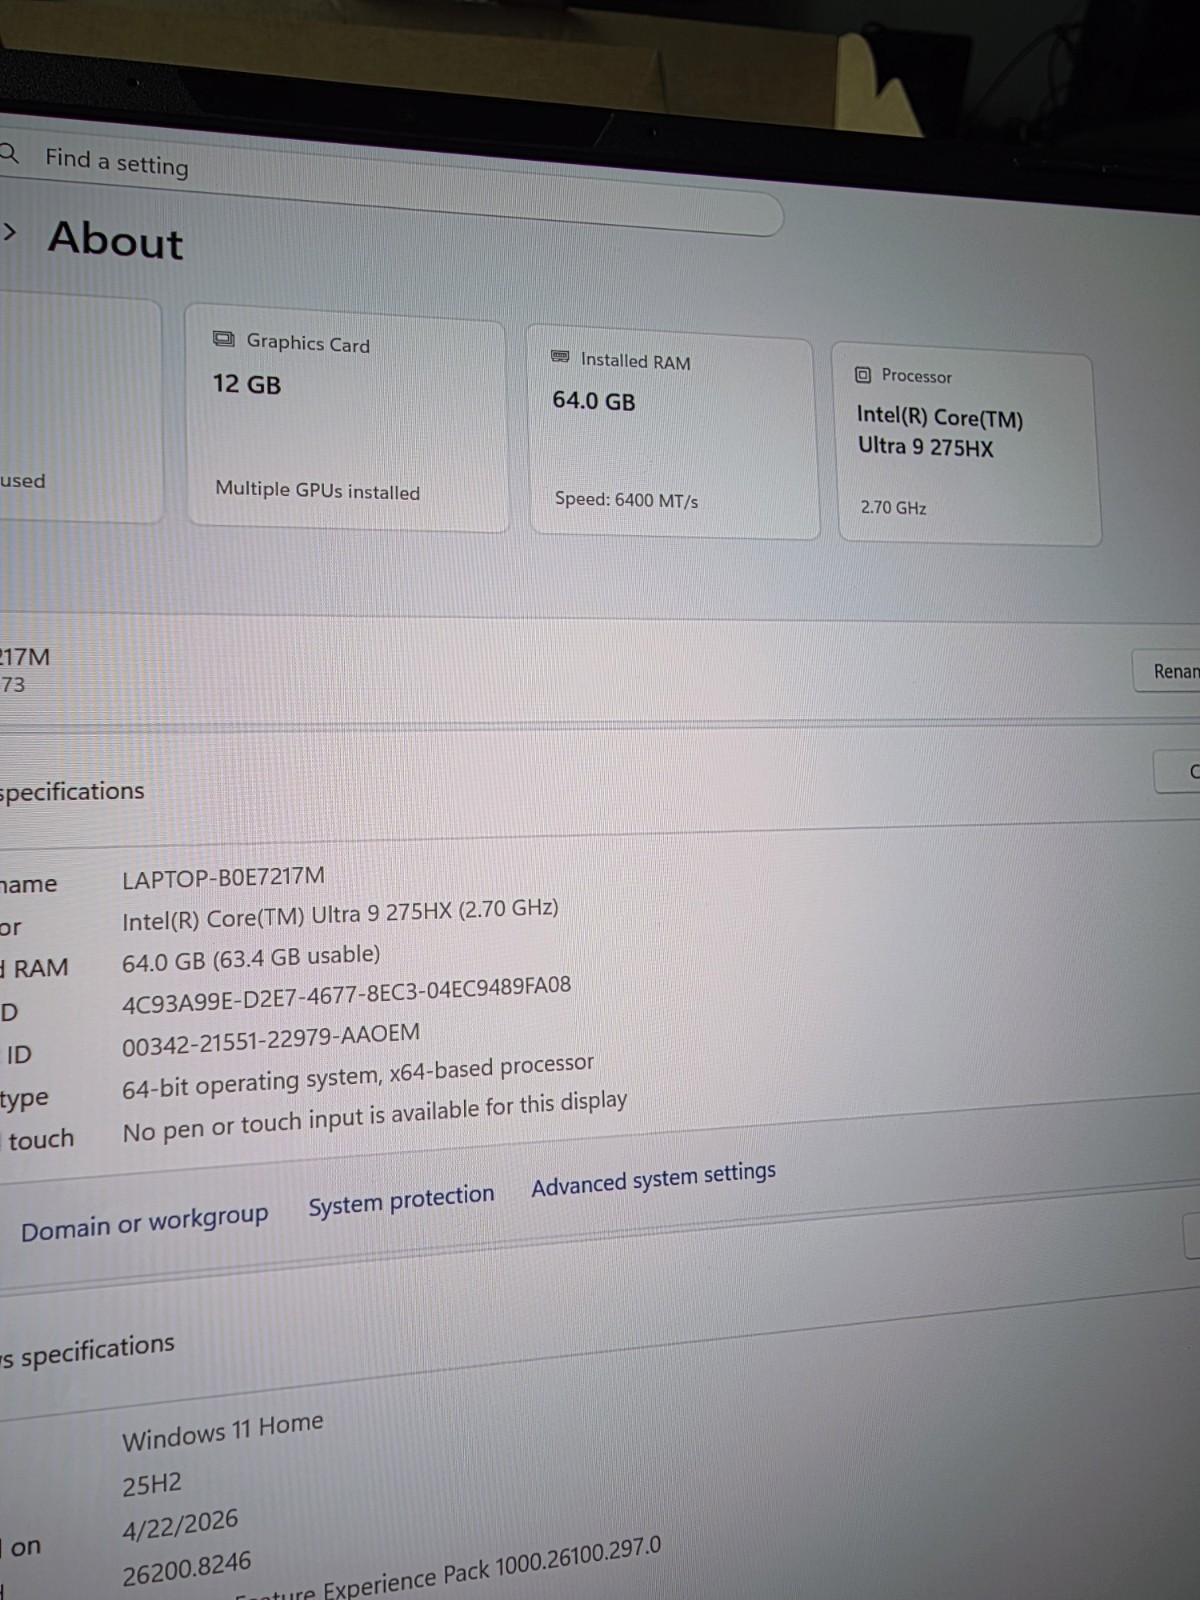
Task: Click the Multiple GPUs installed label
Action: (318, 490)
